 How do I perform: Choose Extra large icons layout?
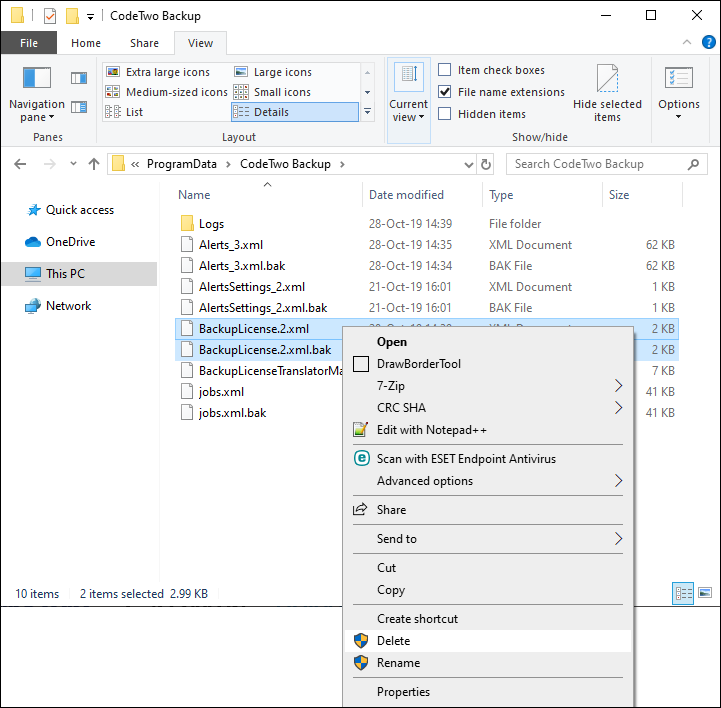[x=158, y=72]
